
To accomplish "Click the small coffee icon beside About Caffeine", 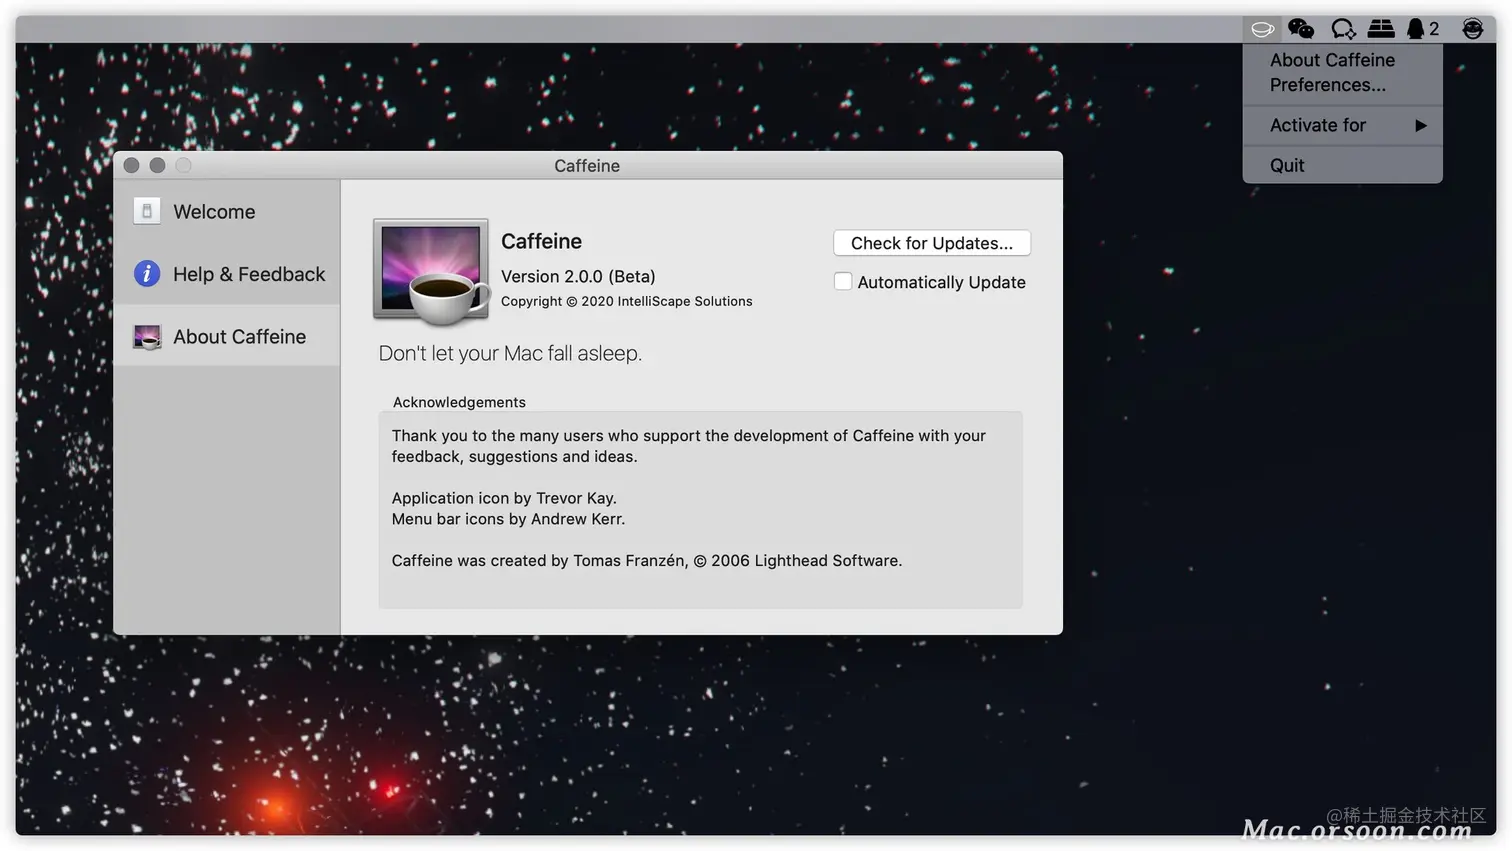I will pos(147,337).
